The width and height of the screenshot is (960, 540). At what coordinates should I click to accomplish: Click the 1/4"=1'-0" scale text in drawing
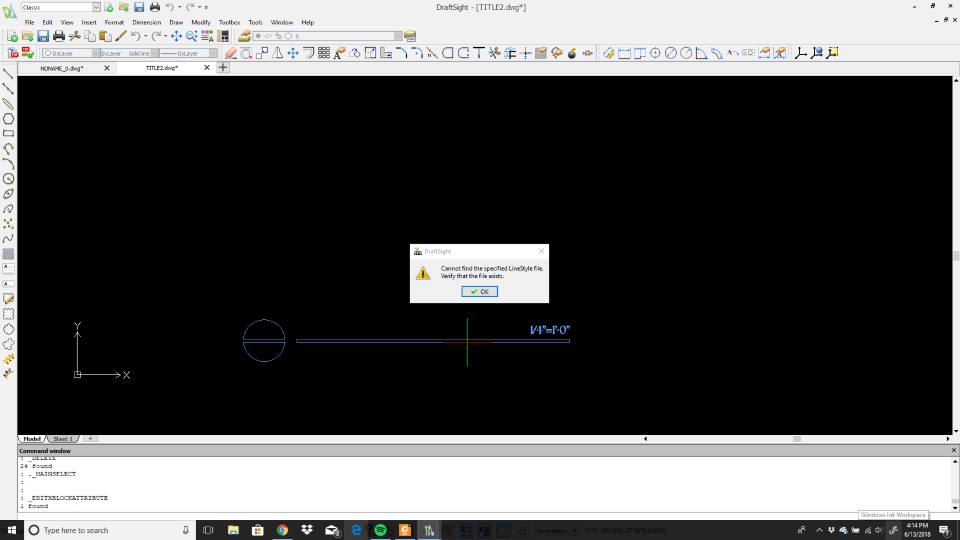pos(549,330)
